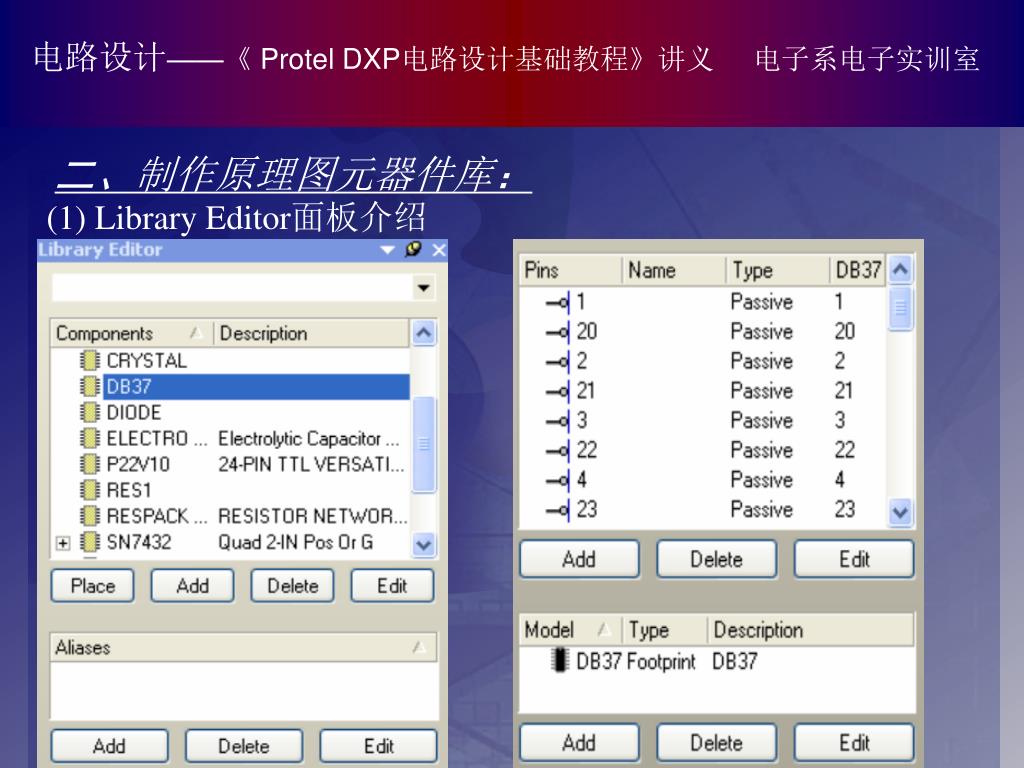Image resolution: width=1024 pixels, height=768 pixels.
Task: Click Delete button under Pins list
Action: pyautogui.click(x=716, y=559)
